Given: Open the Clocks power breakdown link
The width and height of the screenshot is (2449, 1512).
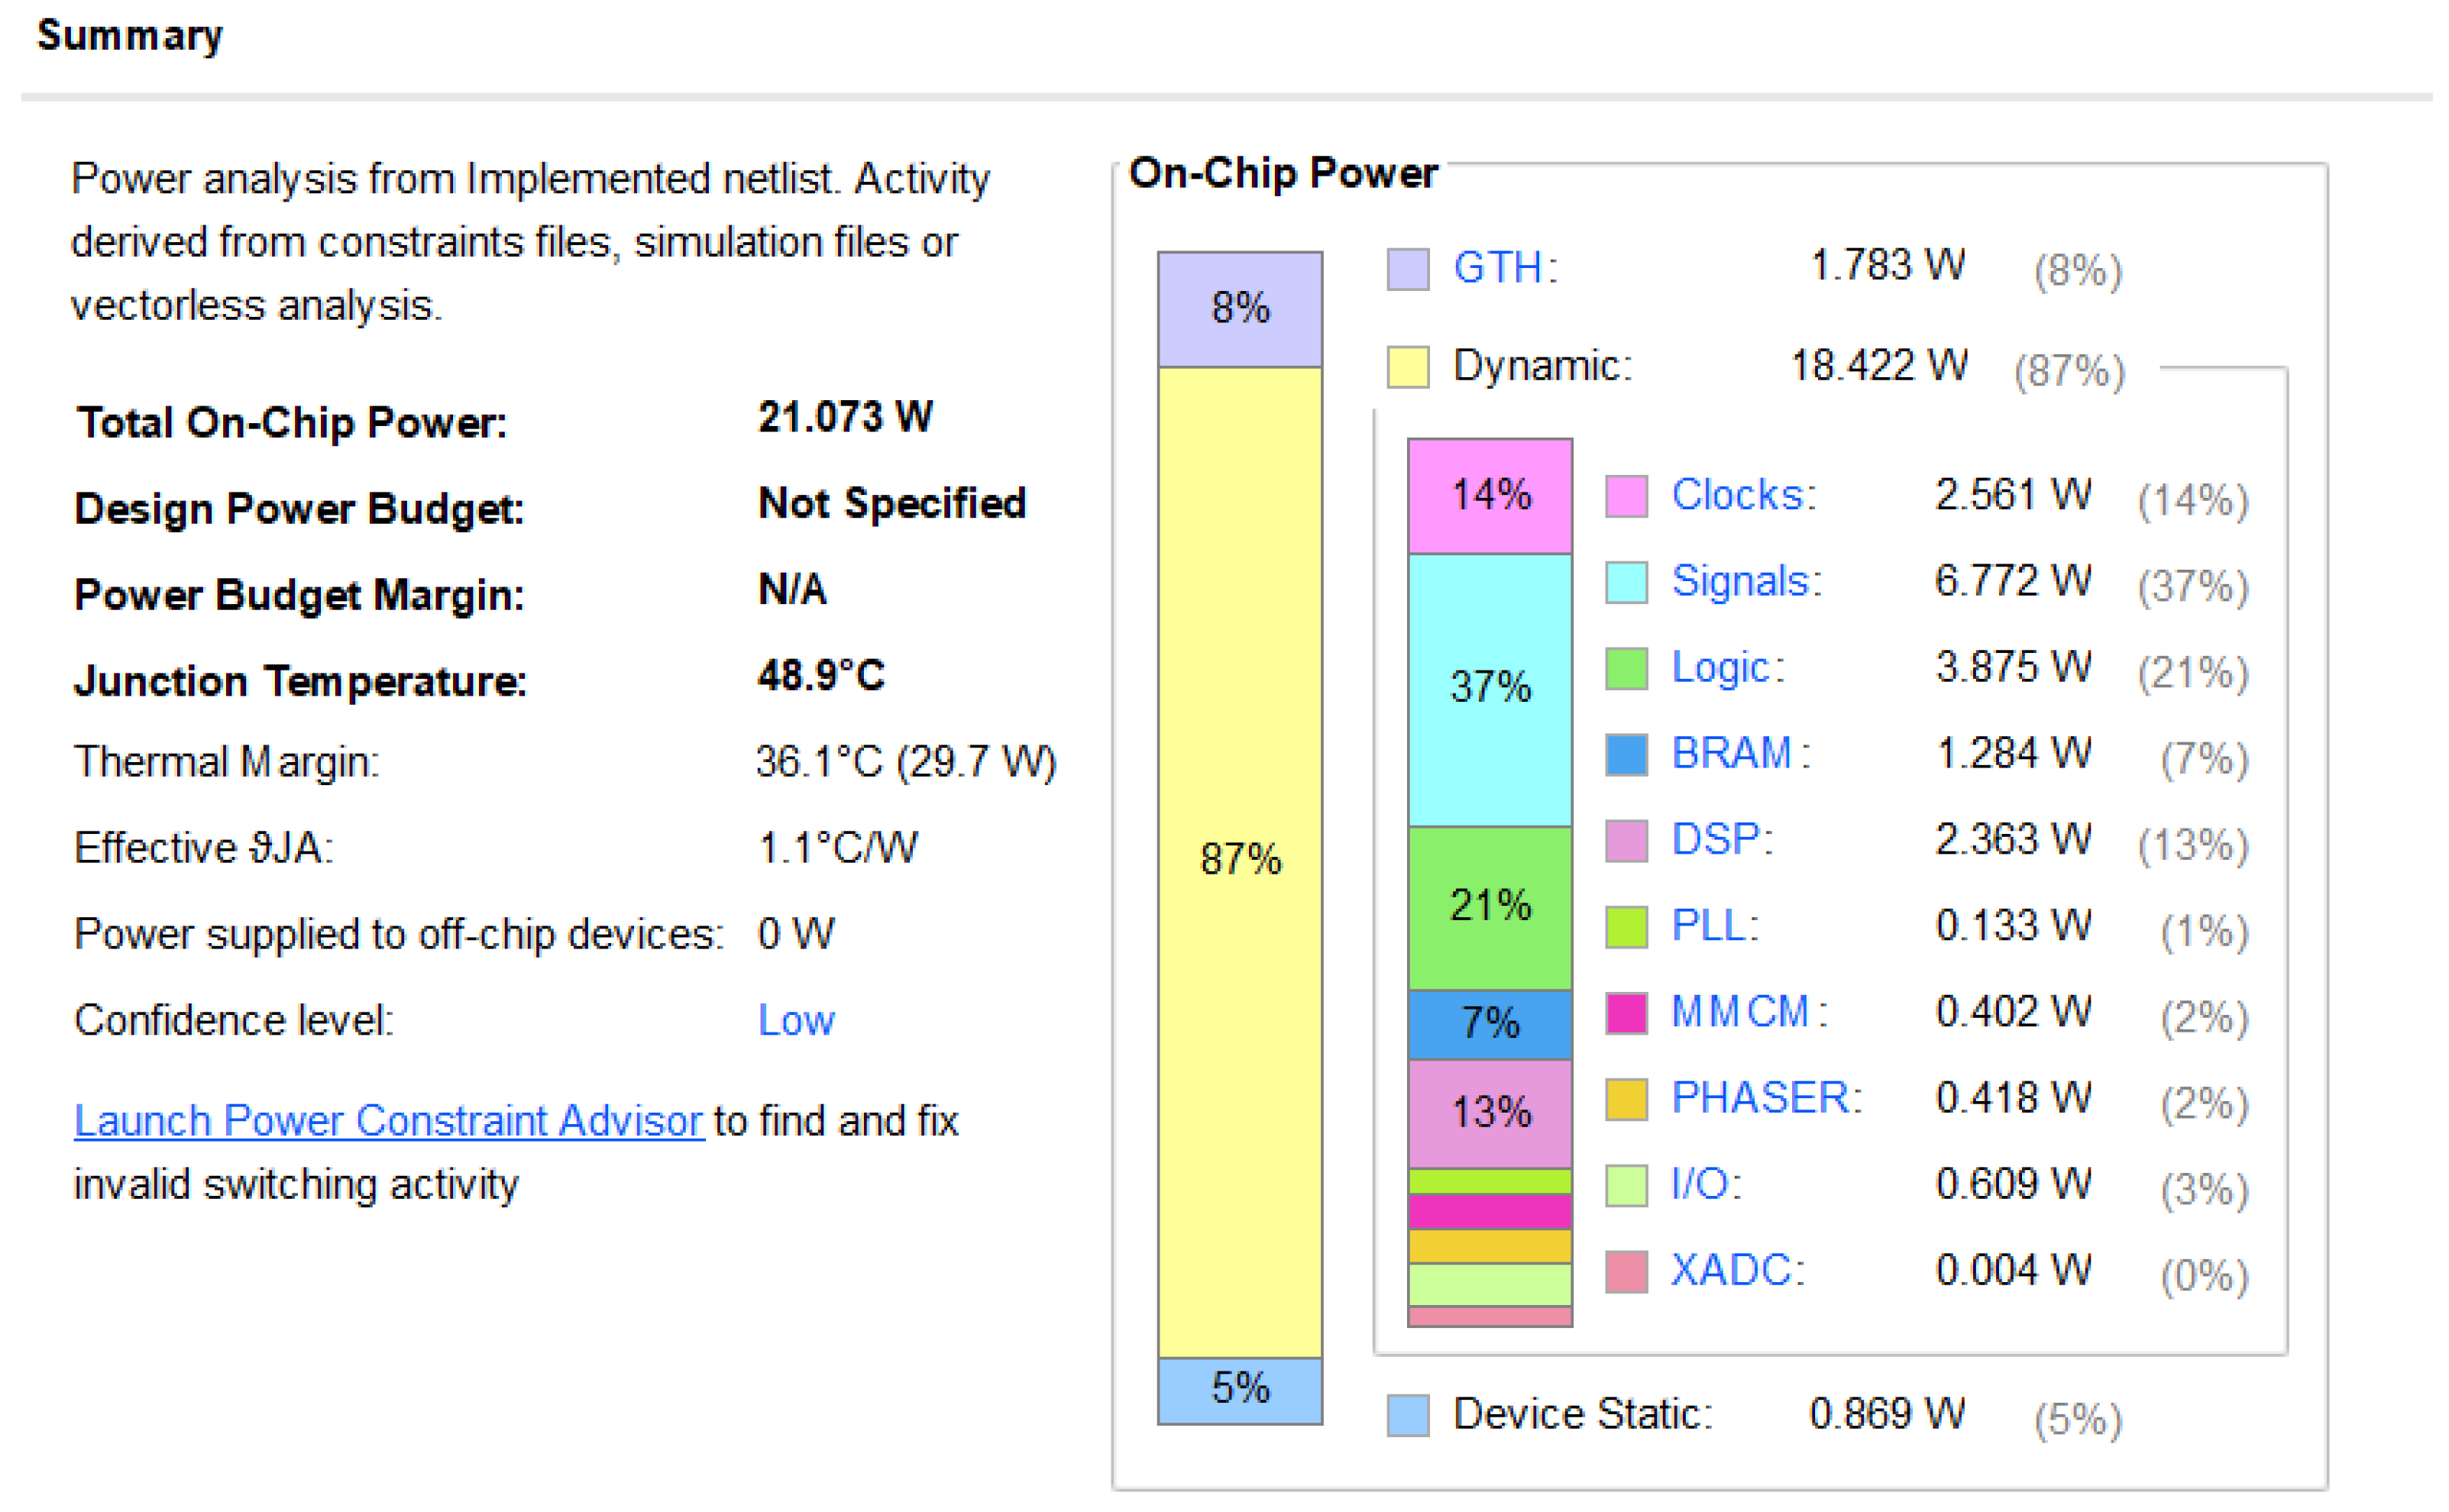Looking at the screenshot, I should [x=1738, y=495].
